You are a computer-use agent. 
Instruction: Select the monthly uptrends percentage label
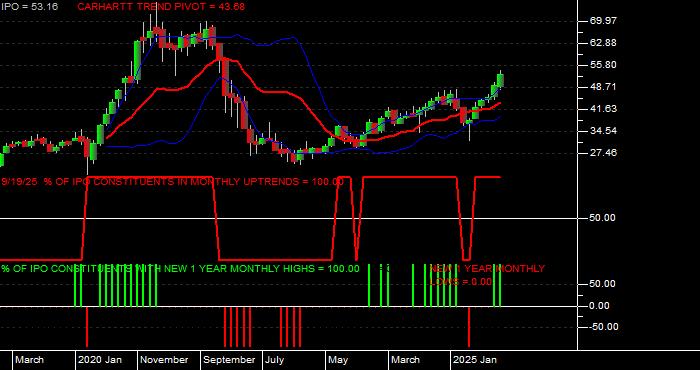[x=172, y=182]
